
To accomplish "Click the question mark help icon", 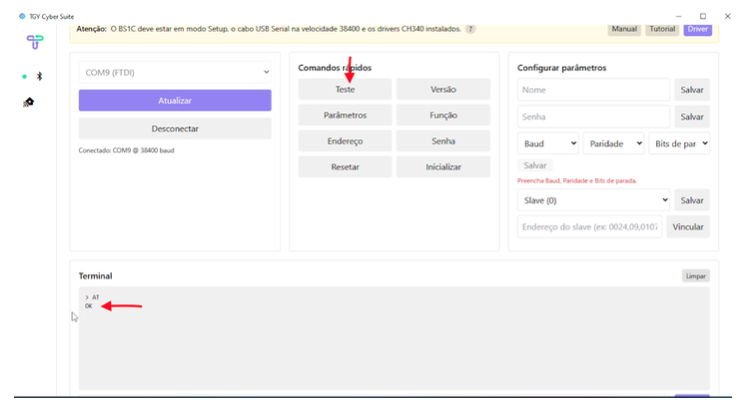I will coord(470,29).
